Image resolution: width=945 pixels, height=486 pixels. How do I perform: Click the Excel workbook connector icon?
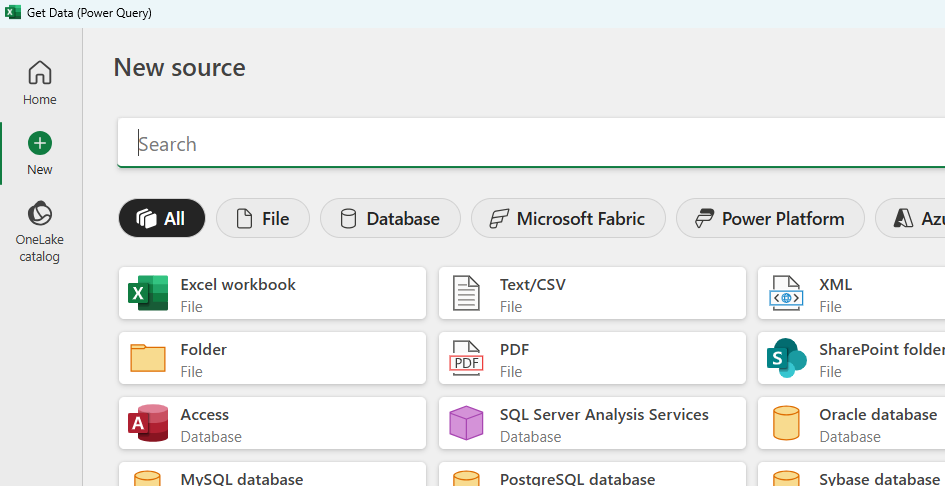coord(148,293)
